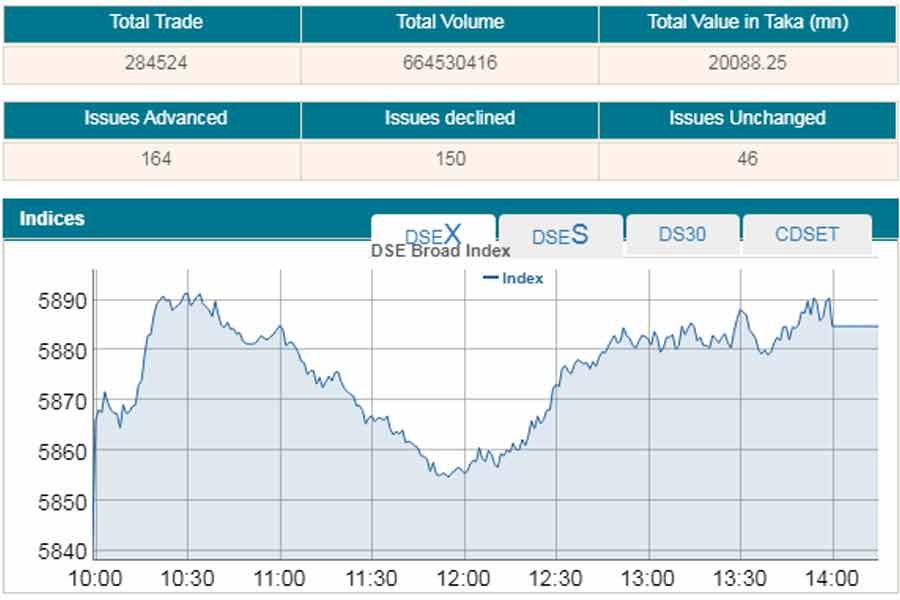Click the 20088.25 total value cell
Screen dimensions: 900x600
click(x=746, y=63)
